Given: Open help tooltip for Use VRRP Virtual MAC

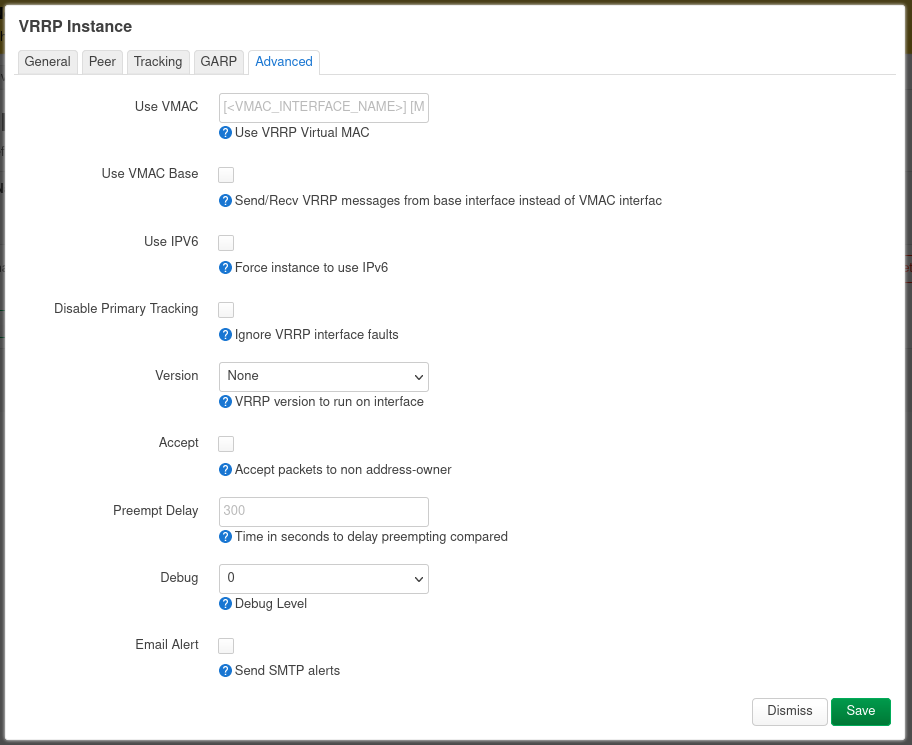Looking at the screenshot, I should pyautogui.click(x=225, y=132).
